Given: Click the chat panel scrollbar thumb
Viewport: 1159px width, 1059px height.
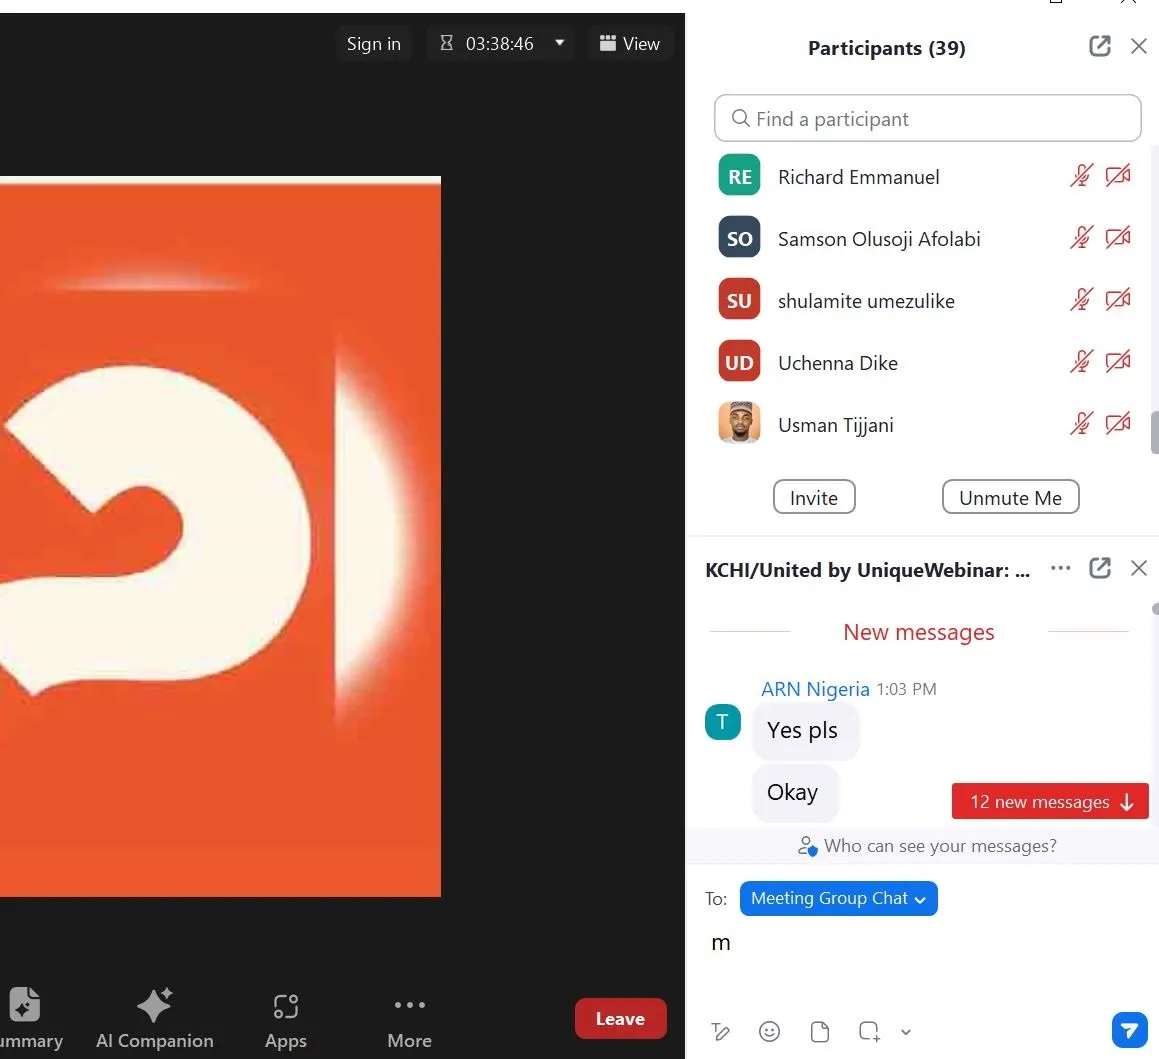Looking at the screenshot, I should (x=1155, y=609).
